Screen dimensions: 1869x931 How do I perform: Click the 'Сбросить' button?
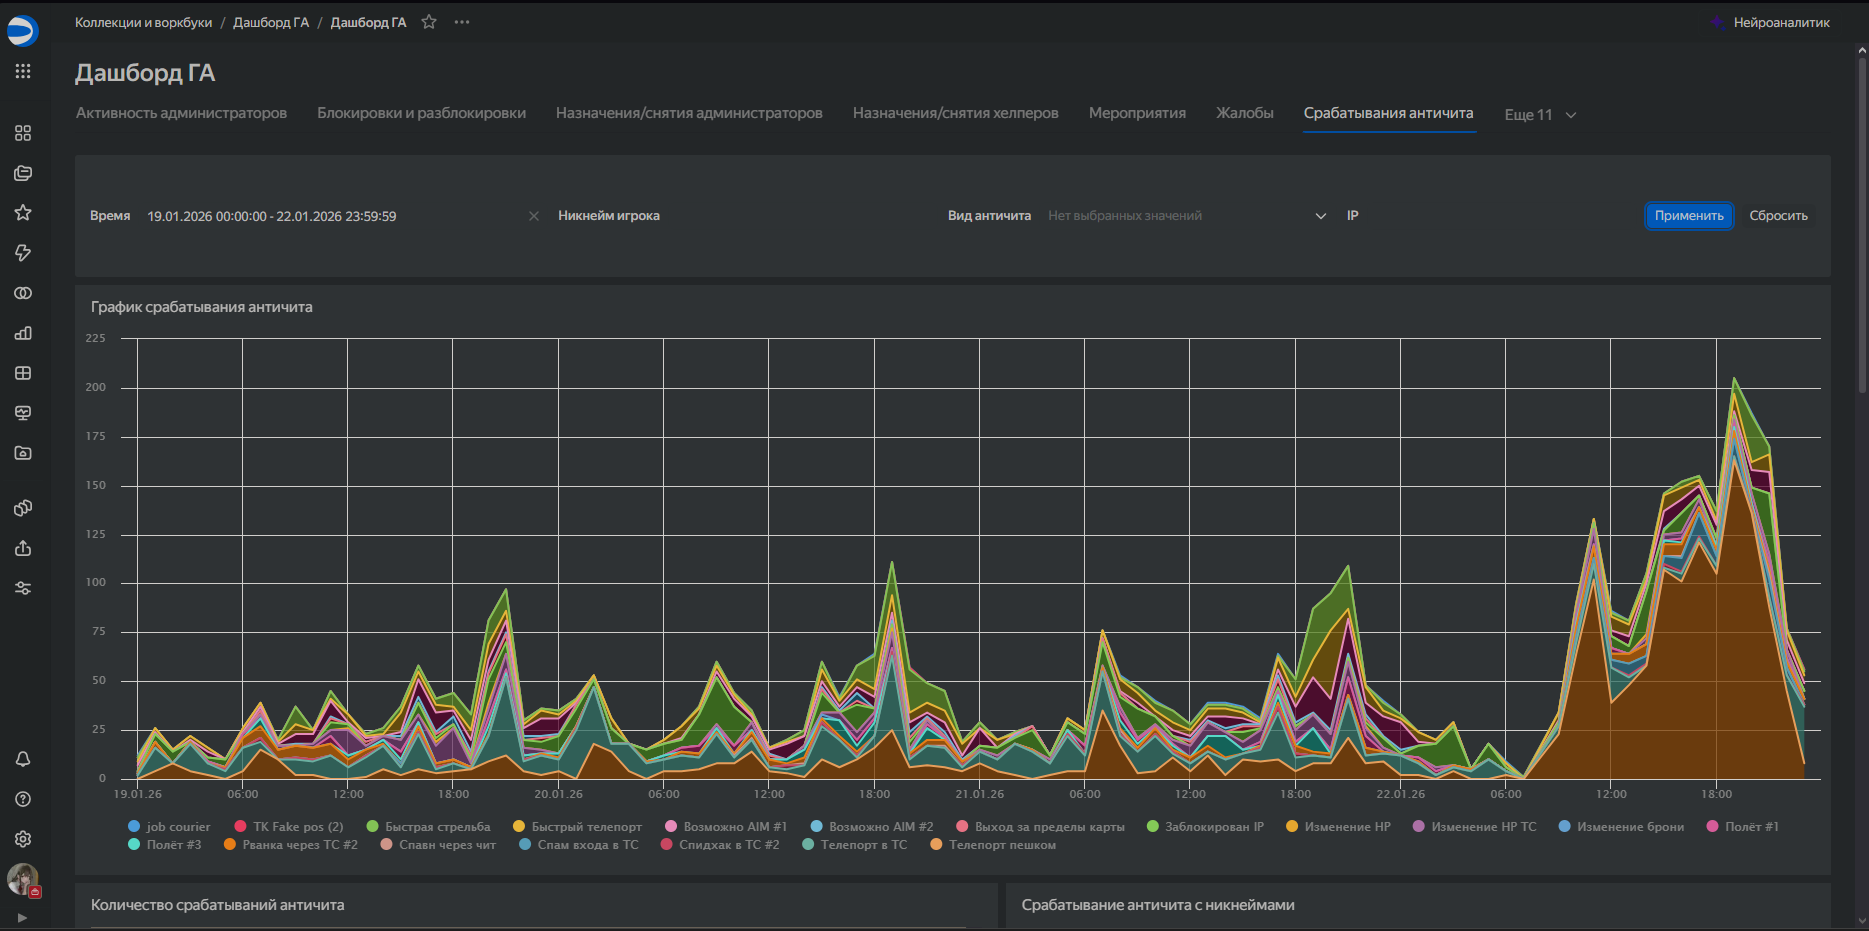1778,216
